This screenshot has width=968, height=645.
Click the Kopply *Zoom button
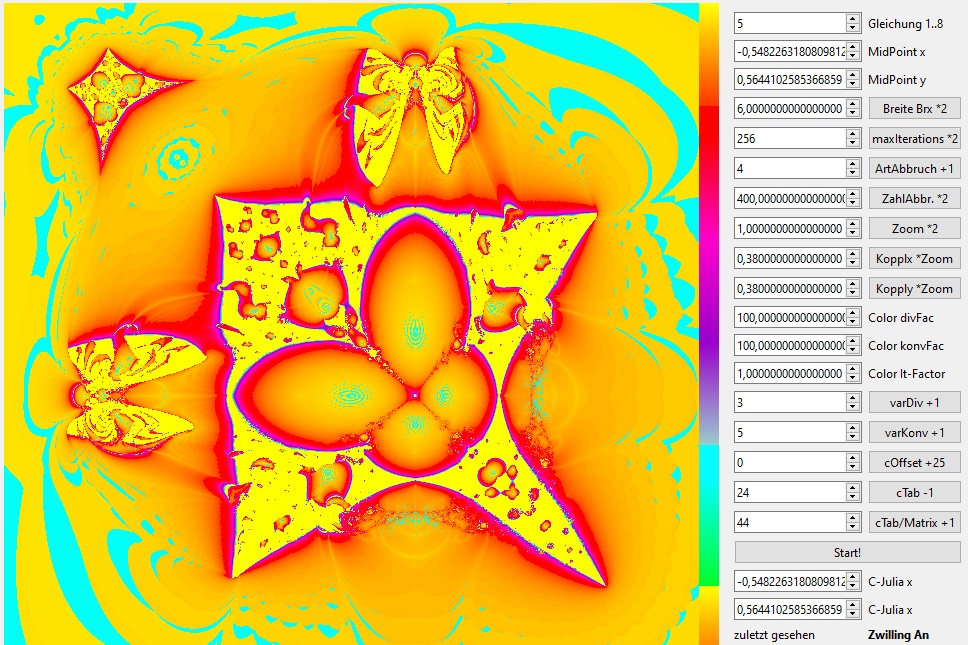(914, 289)
